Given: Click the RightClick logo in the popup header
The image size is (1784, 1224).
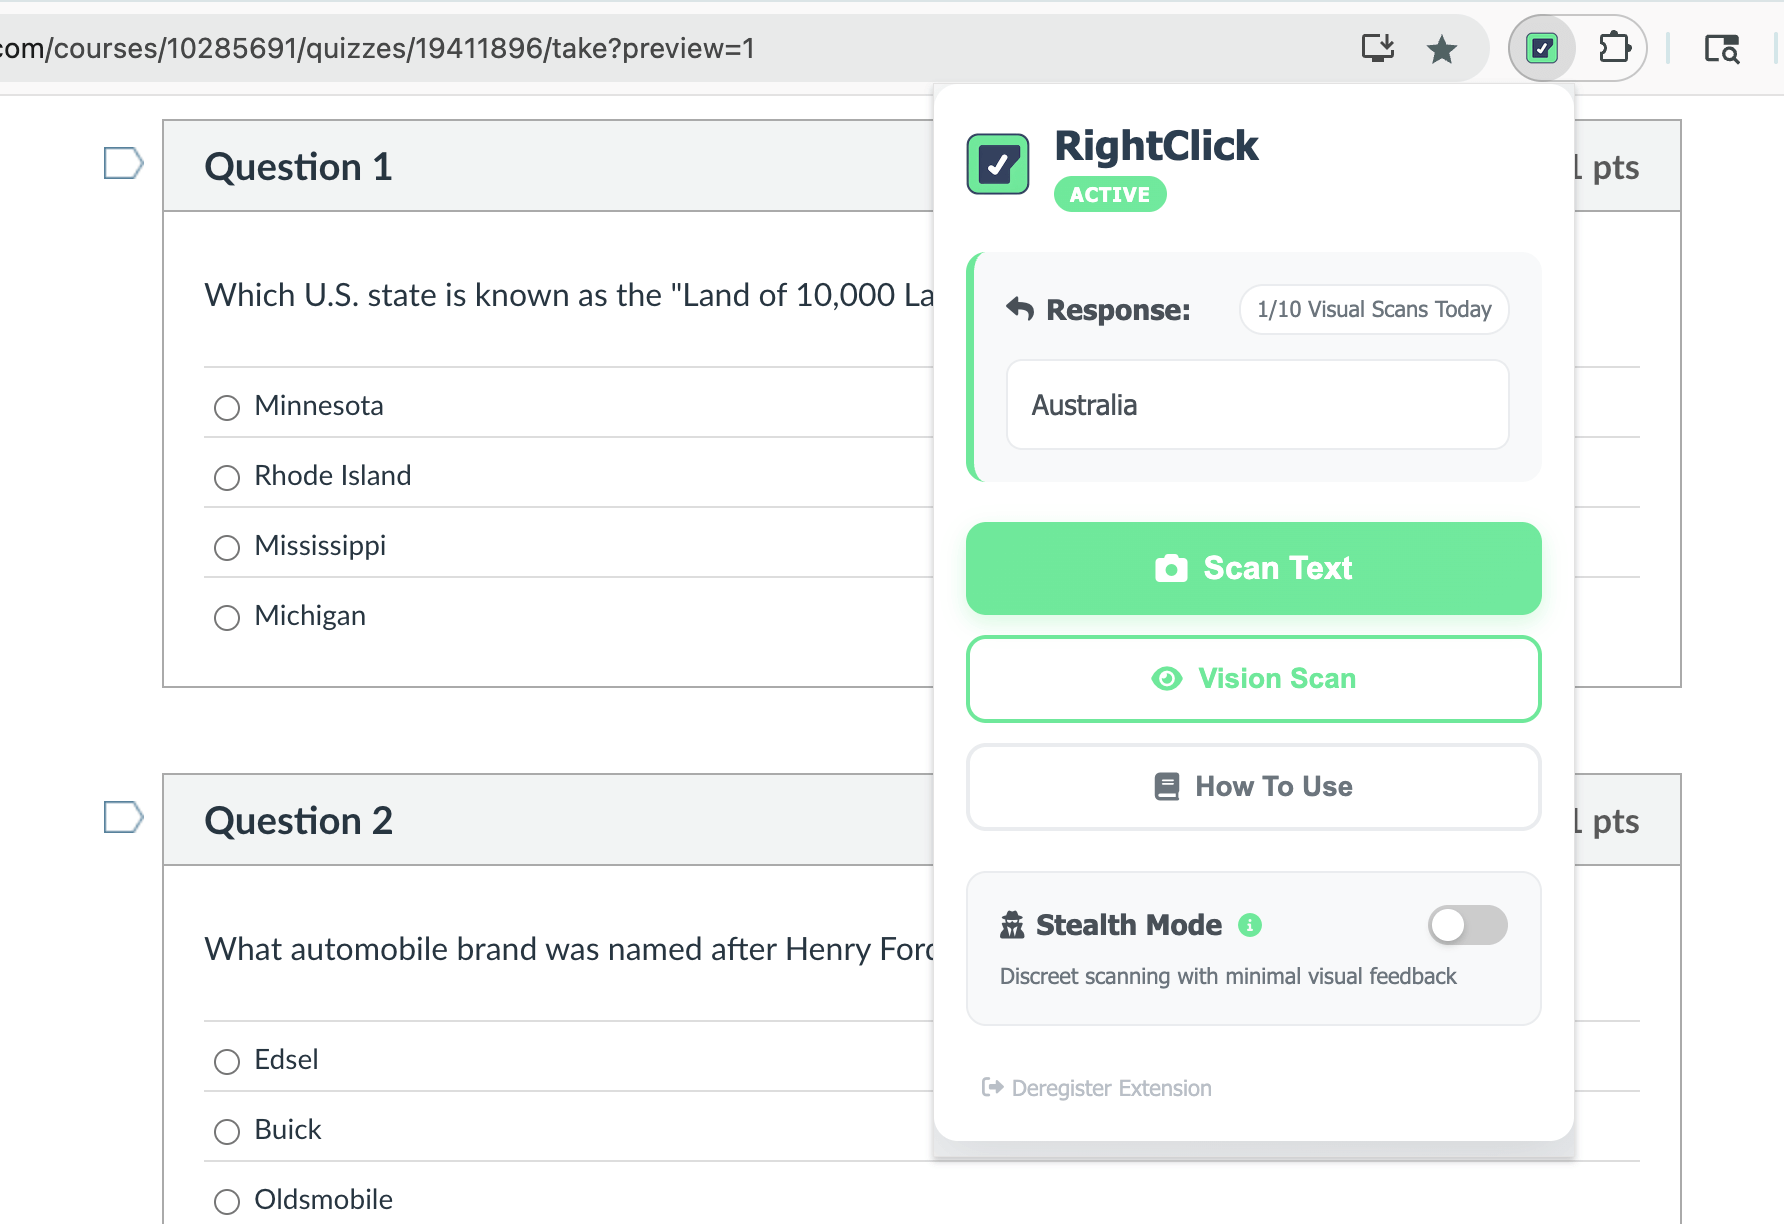Looking at the screenshot, I should tap(997, 163).
